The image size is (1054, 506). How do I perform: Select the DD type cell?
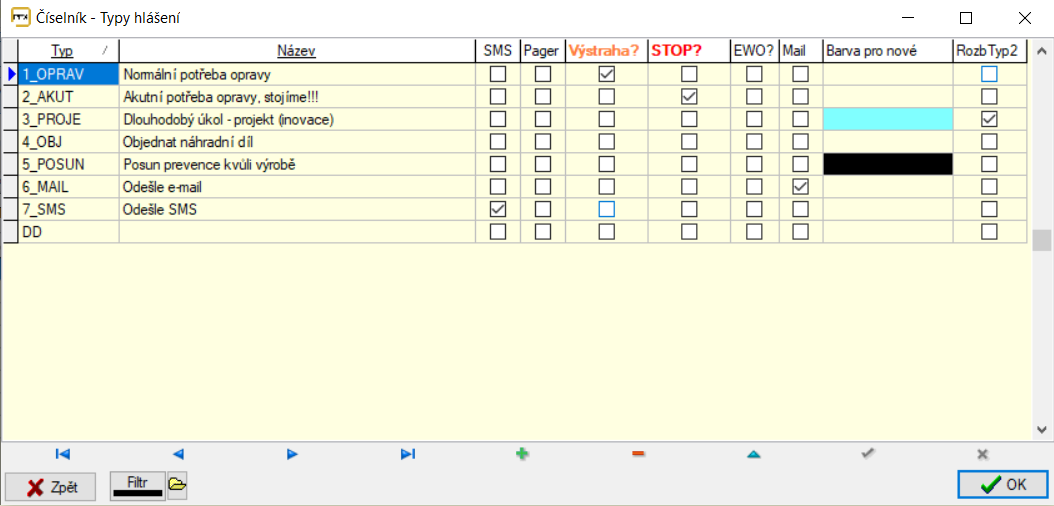coord(68,232)
